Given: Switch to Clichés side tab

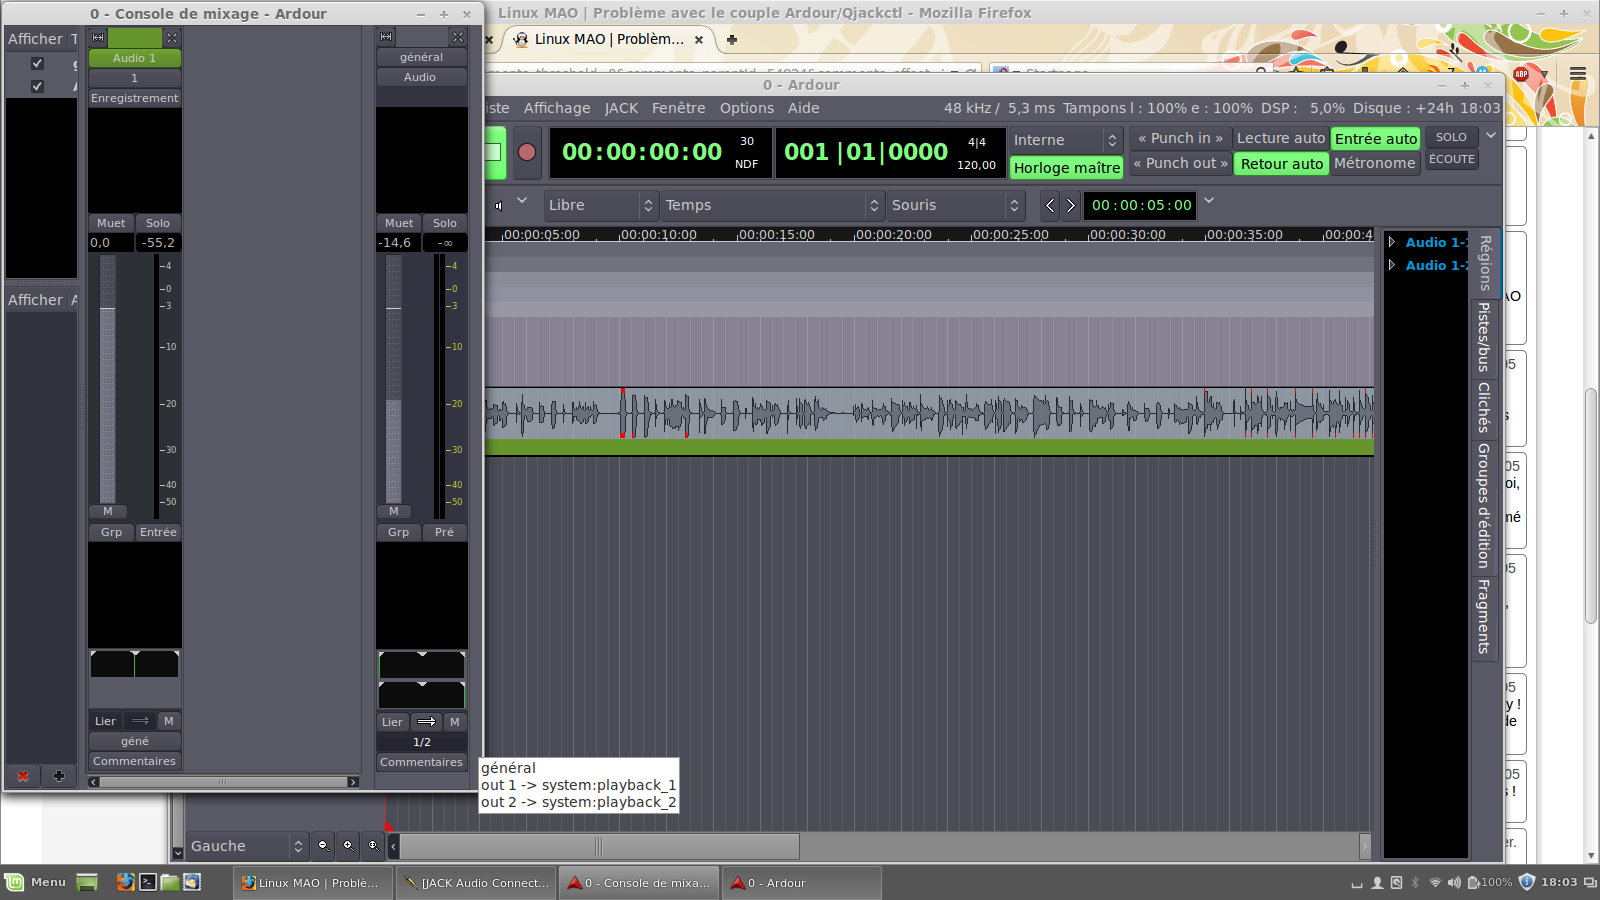Looking at the screenshot, I should (x=1484, y=407).
